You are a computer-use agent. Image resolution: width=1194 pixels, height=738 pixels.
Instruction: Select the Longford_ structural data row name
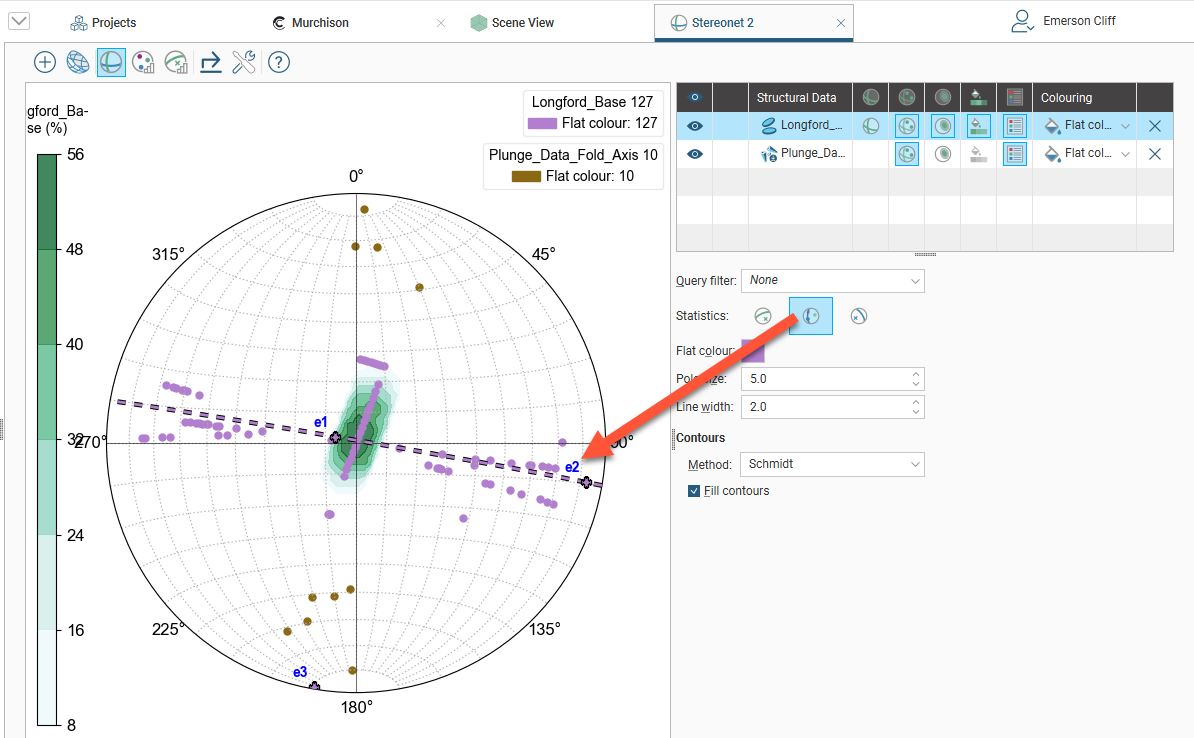(811, 125)
